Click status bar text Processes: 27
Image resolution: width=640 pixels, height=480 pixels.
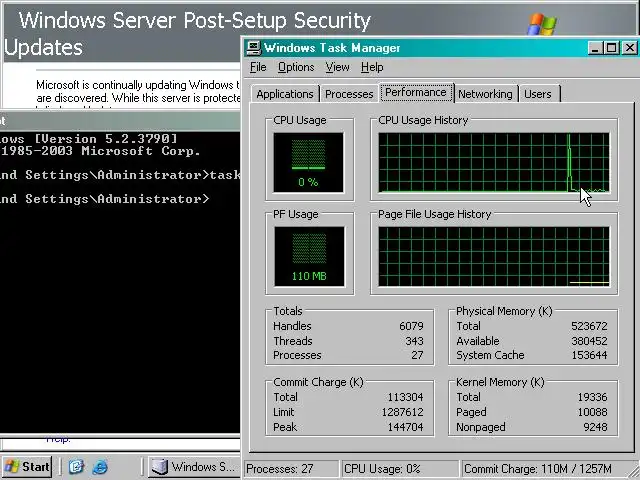coord(280,469)
